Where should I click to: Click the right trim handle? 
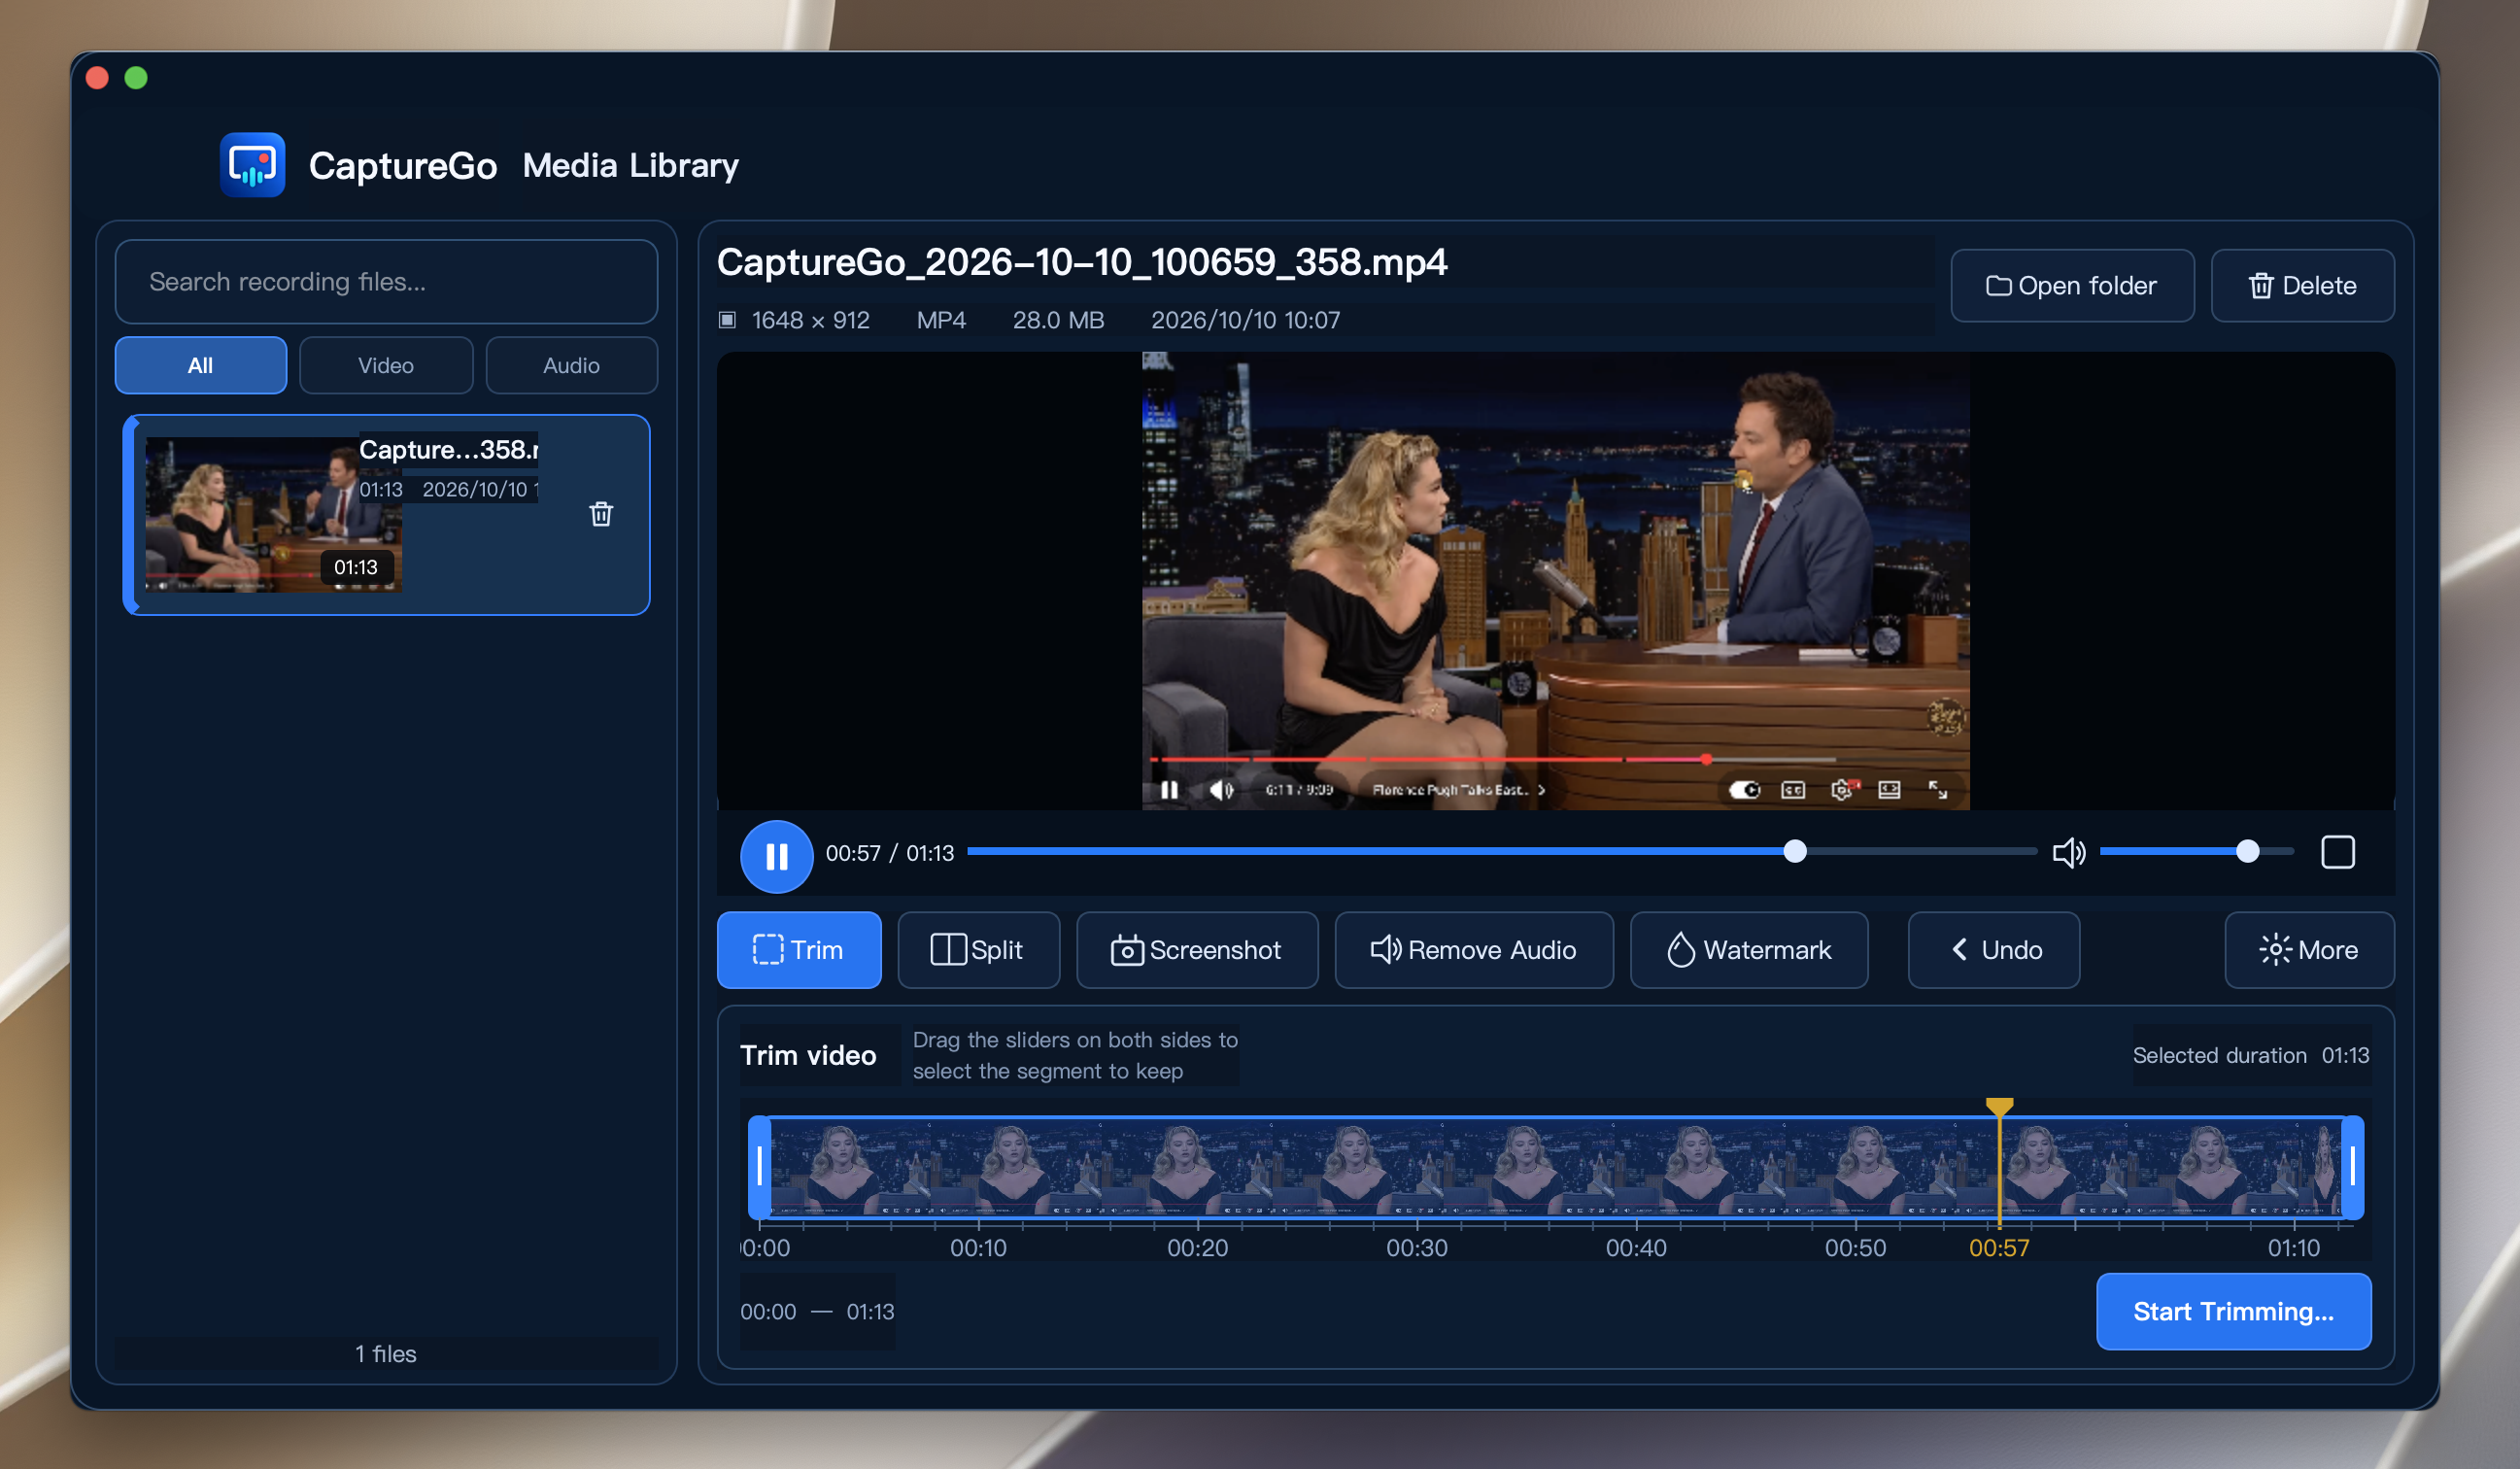point(2352,1166)
